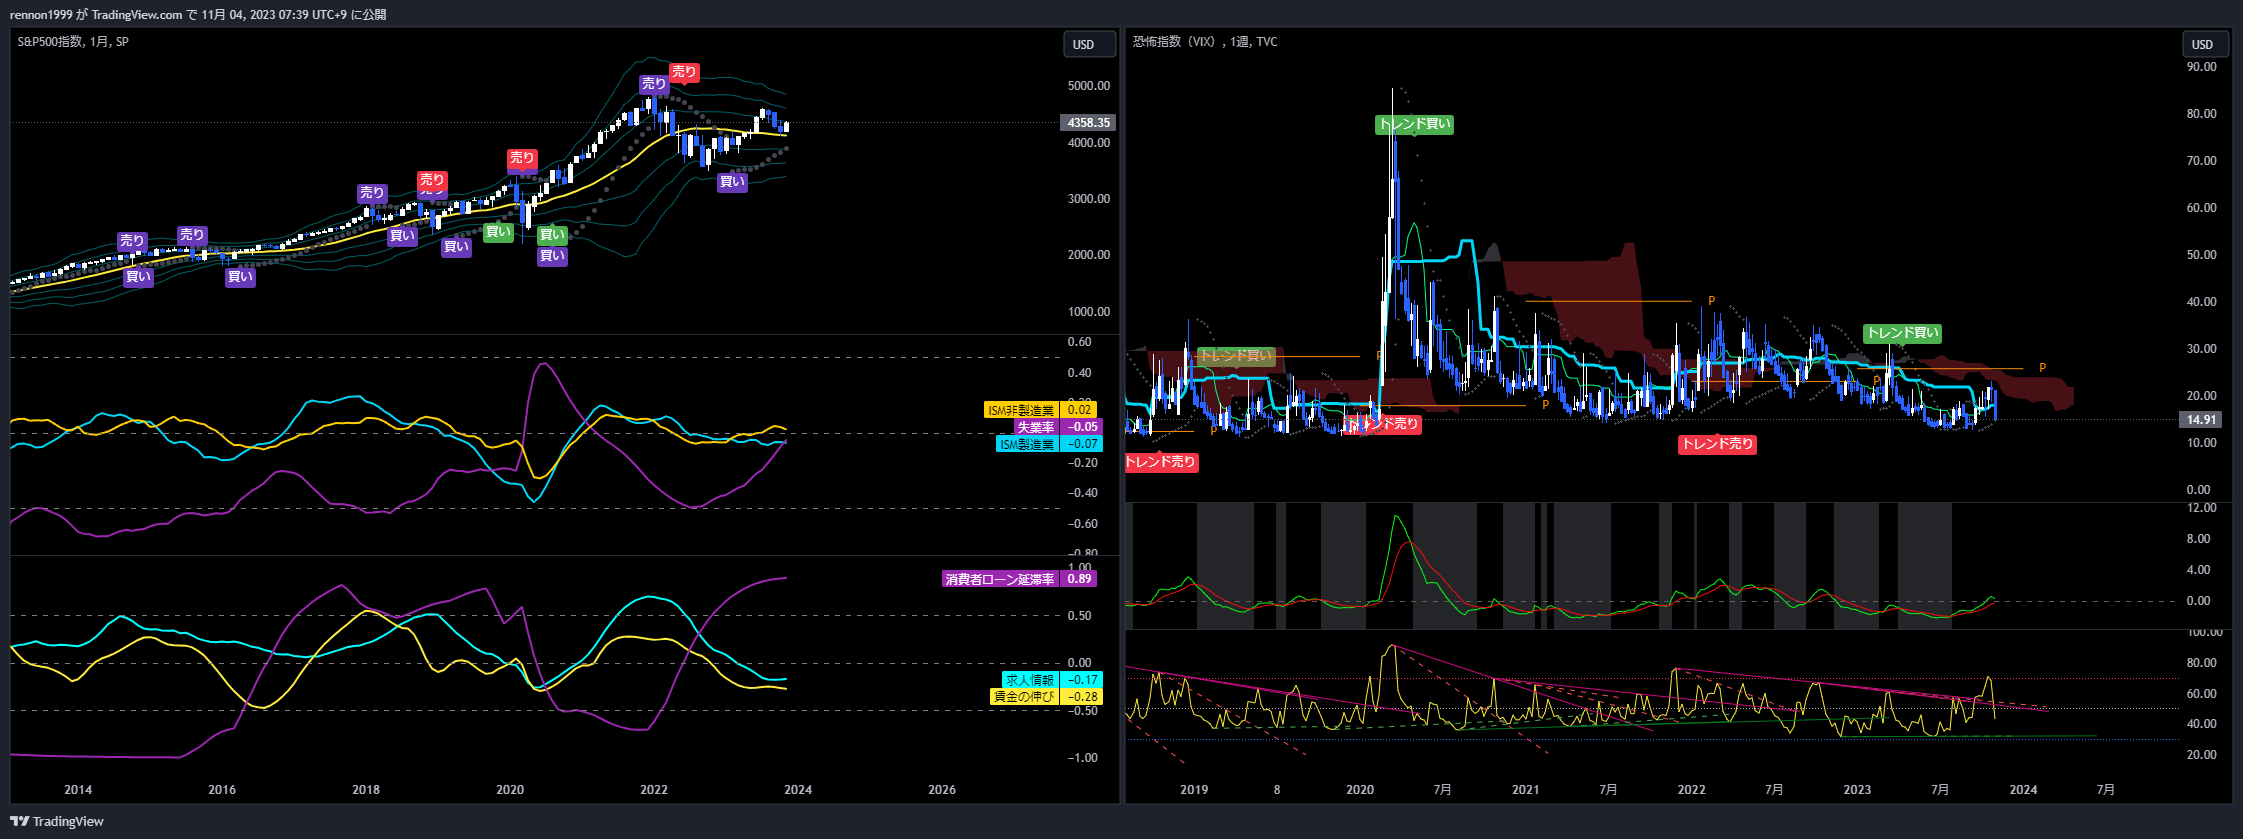
Task: Click the 5000.00 price axis label
Action: tap(1089, 86)
